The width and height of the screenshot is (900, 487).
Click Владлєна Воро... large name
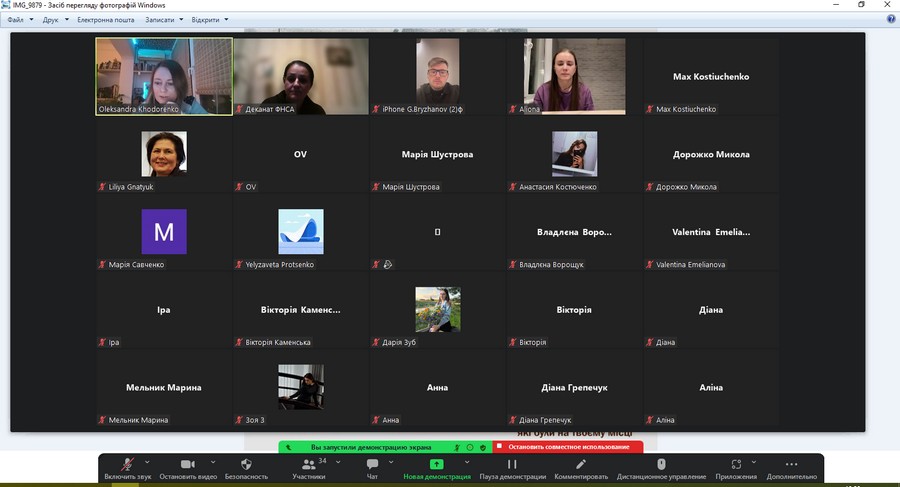pos(575,232)
